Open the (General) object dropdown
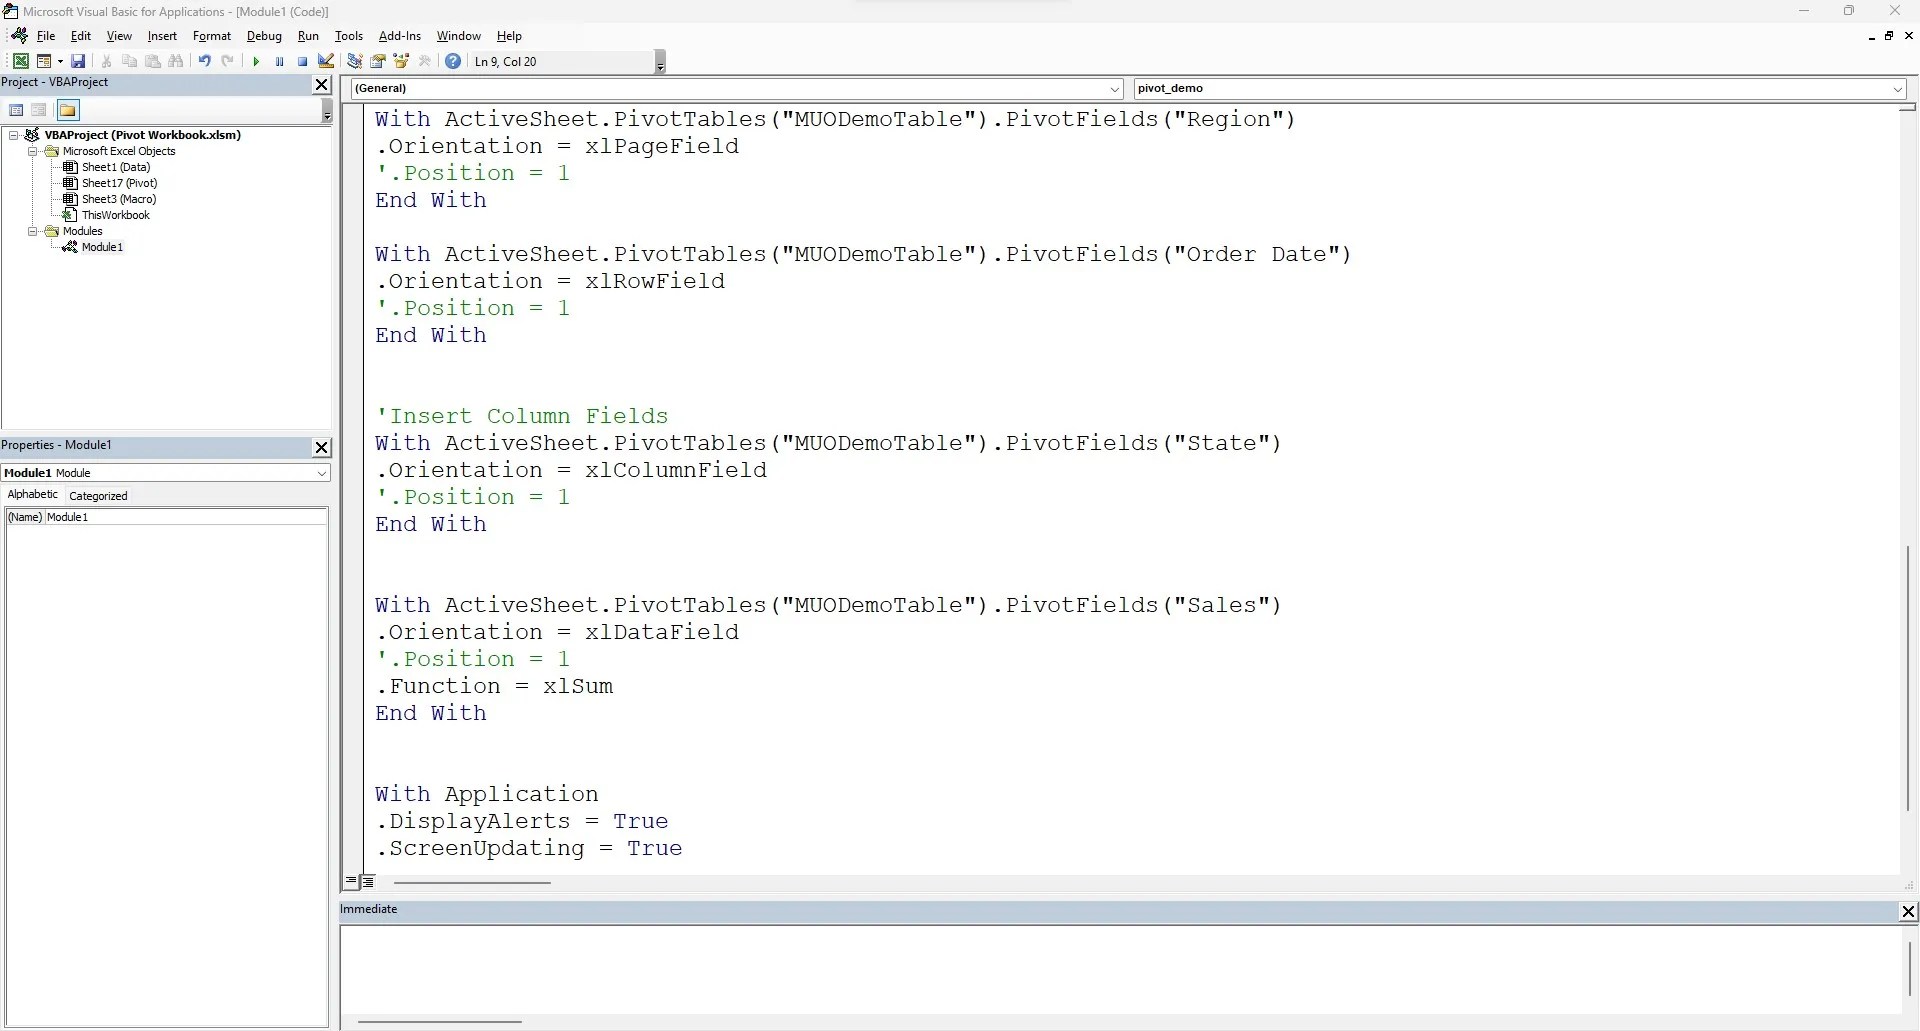This screenshot has height=1031, width=1920. tap(1114, 89)
